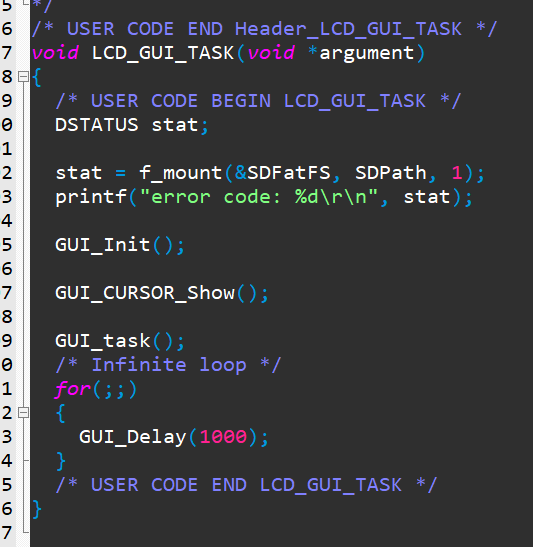Click the argument parameter name
533x547 pixels.
[x=367, y=53]
